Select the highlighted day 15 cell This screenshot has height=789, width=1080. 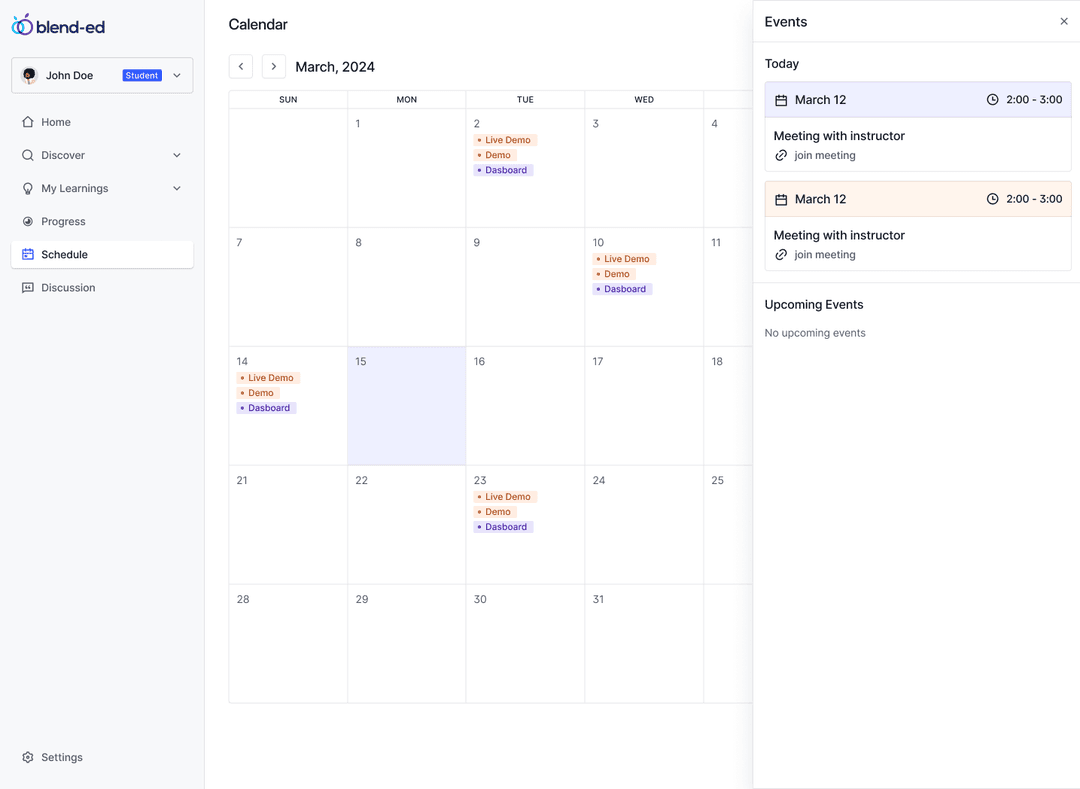tap(406, 406)
